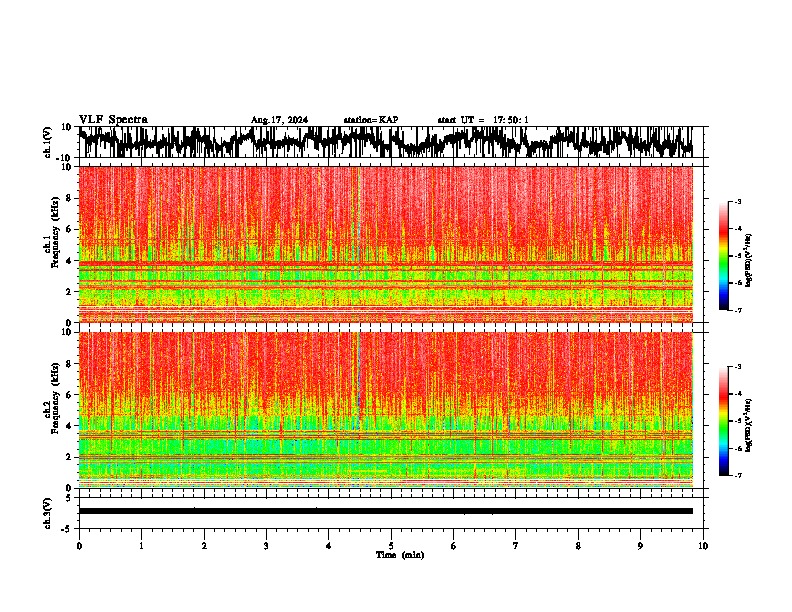Click the time axis tick label "5"
The image size is (792, 612).
click(x=391, y=546)
